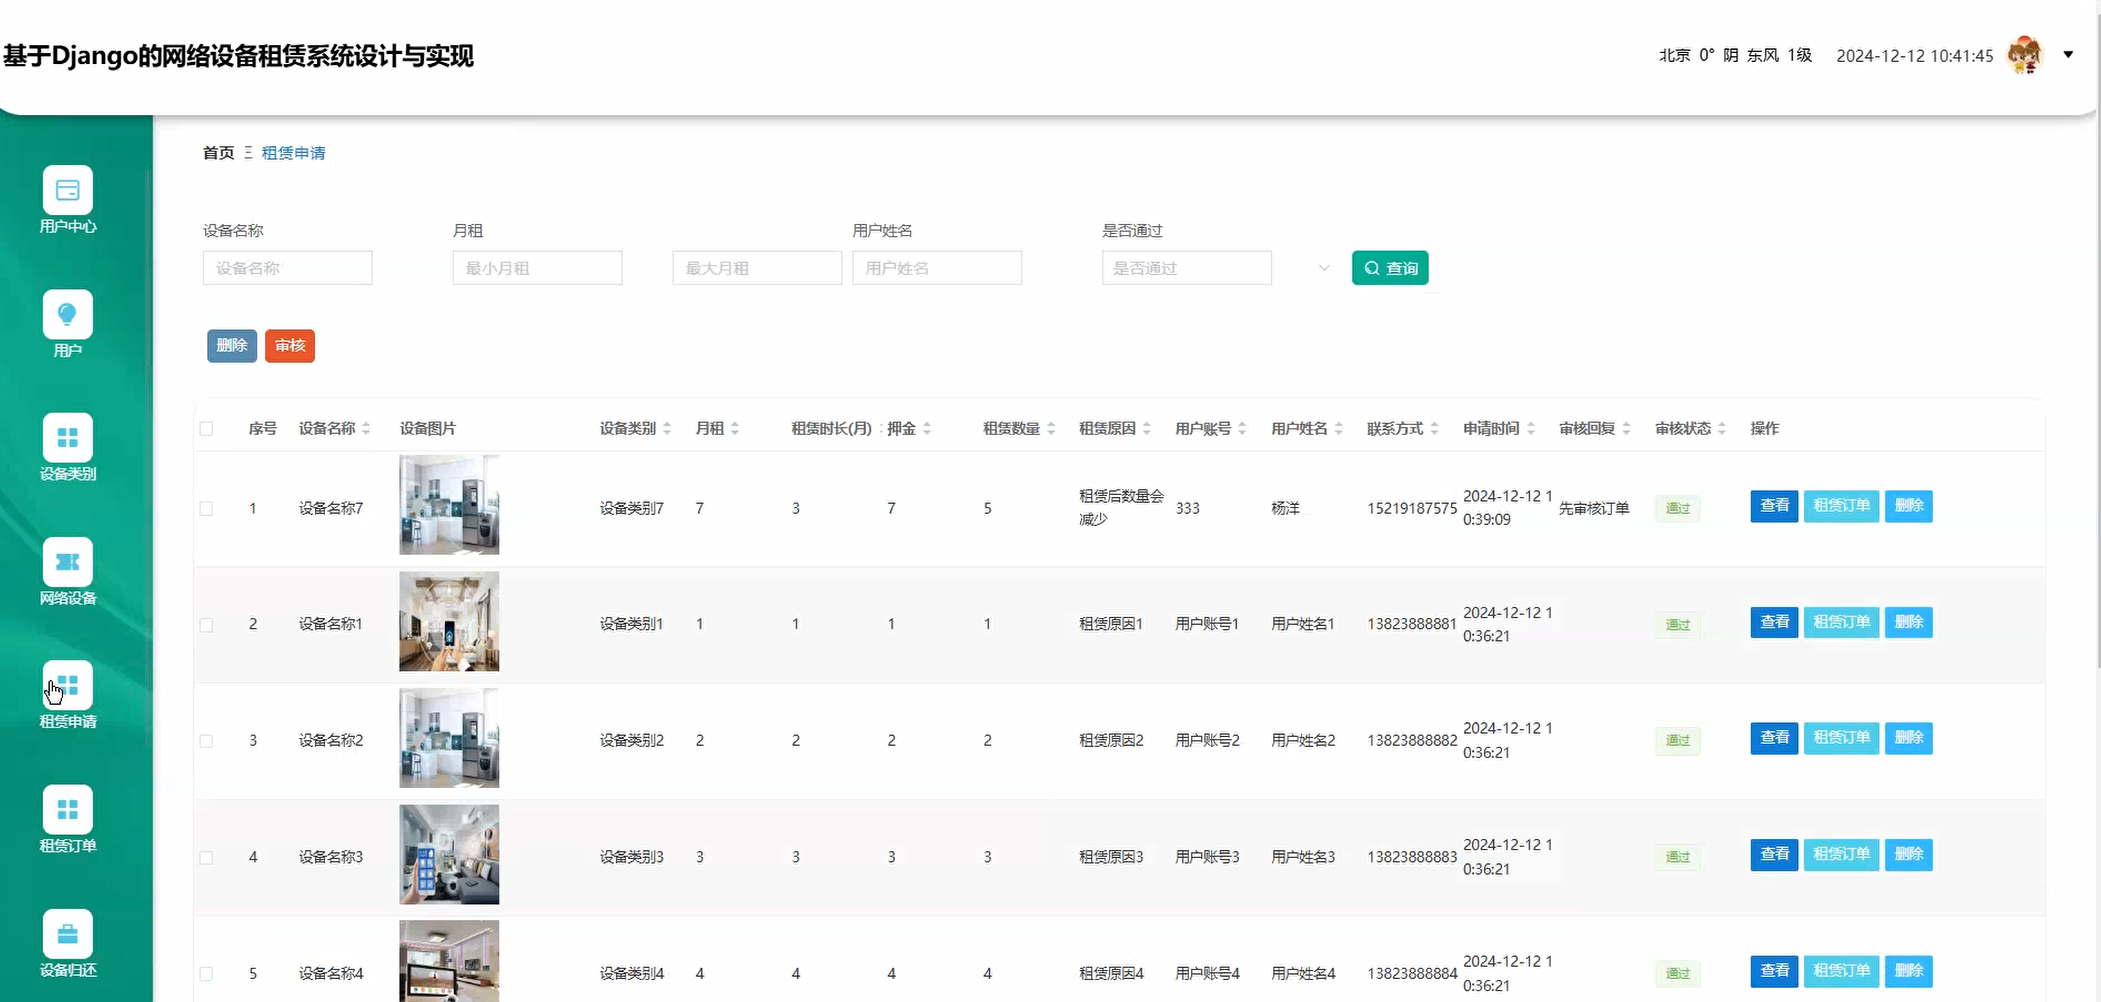2101x1002 pixels.
Task: Check the row for 设备名称7
Action: (x=206, y=508)
